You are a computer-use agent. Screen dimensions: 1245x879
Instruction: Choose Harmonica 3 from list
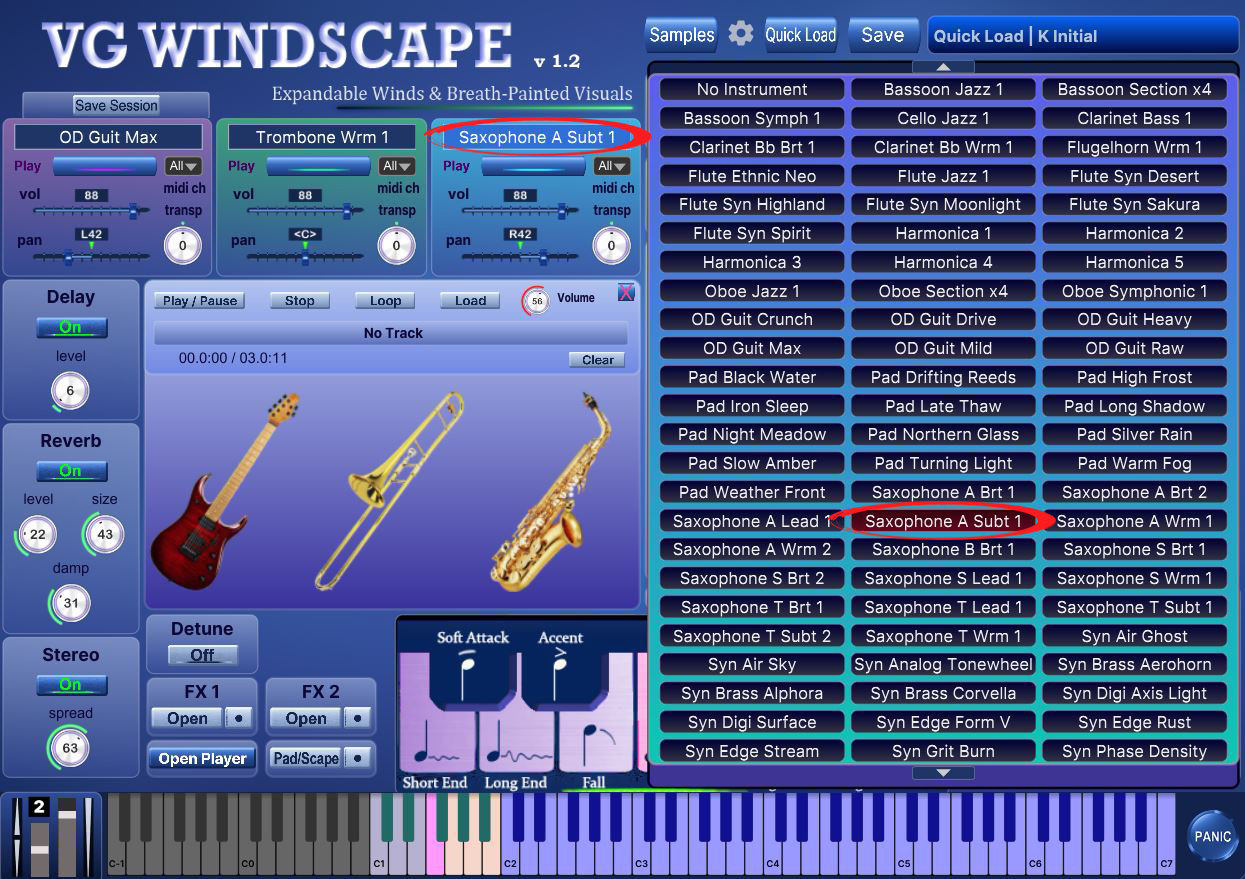click(752, 262)
